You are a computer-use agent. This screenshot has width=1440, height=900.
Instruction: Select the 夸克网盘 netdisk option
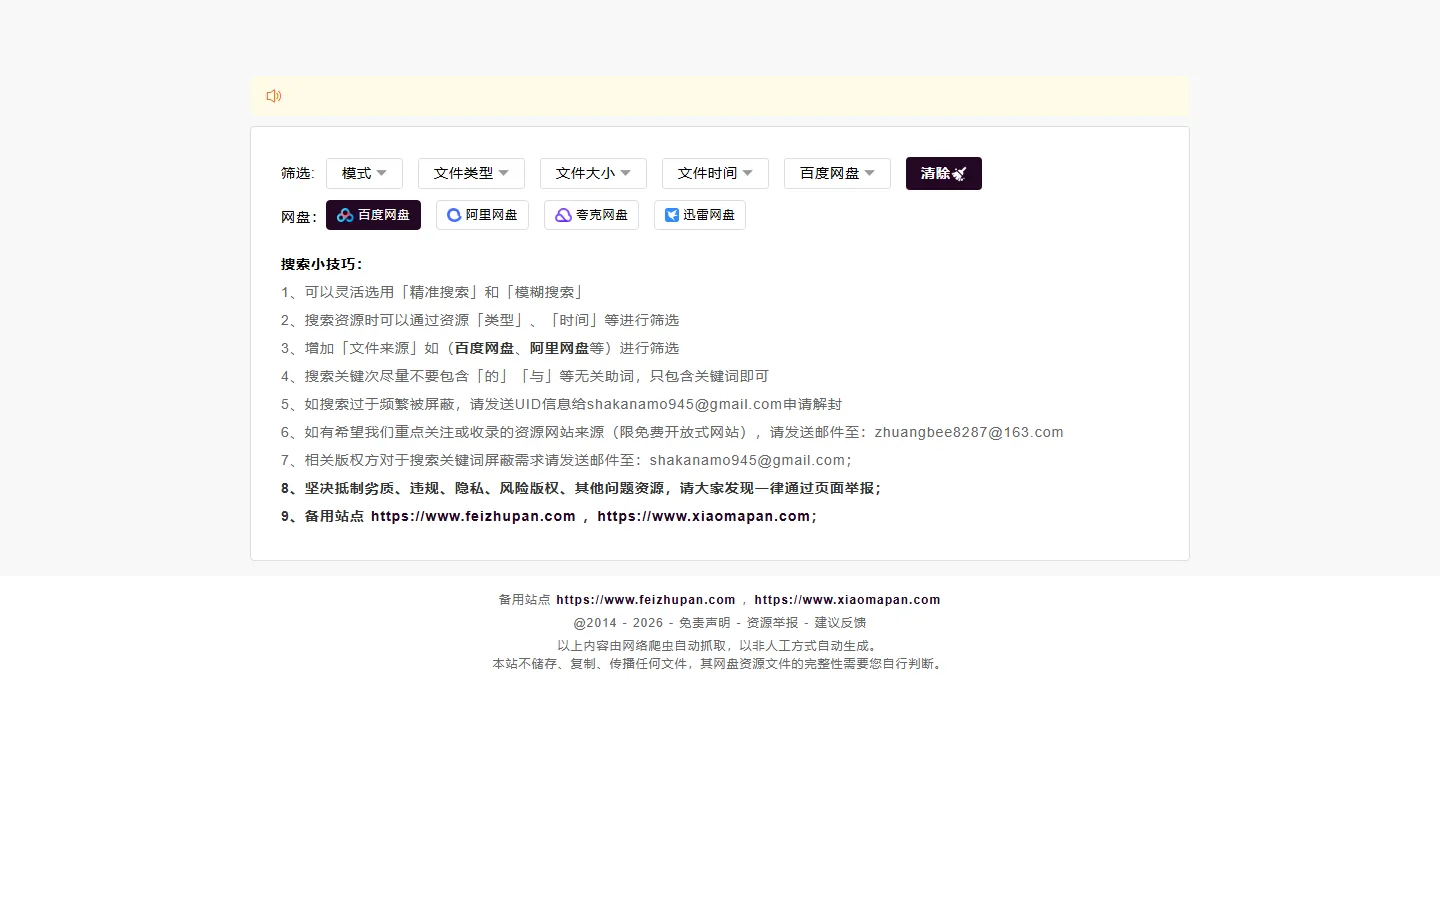pyautogui.click(x=591, y=215)
